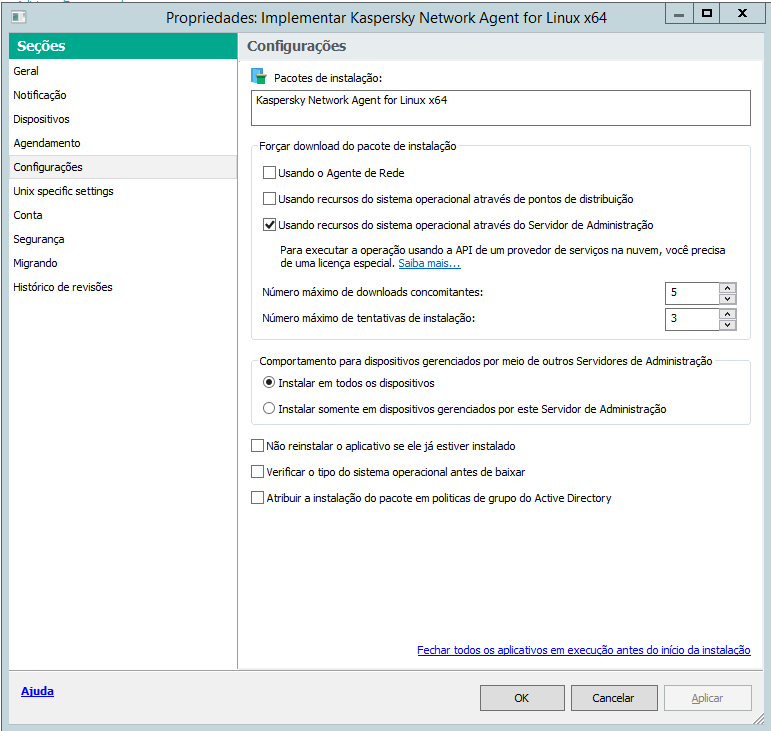771x731 pixels.
Task: Select the Agendamento section
Action: [123, 143]
